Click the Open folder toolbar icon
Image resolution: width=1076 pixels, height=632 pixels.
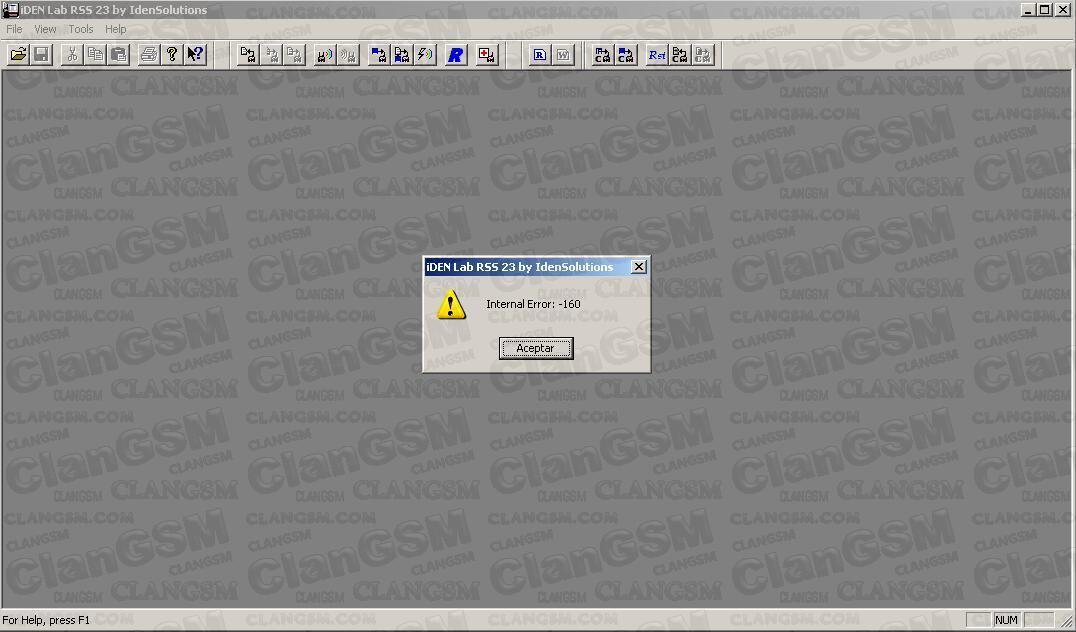pos(19,55)
